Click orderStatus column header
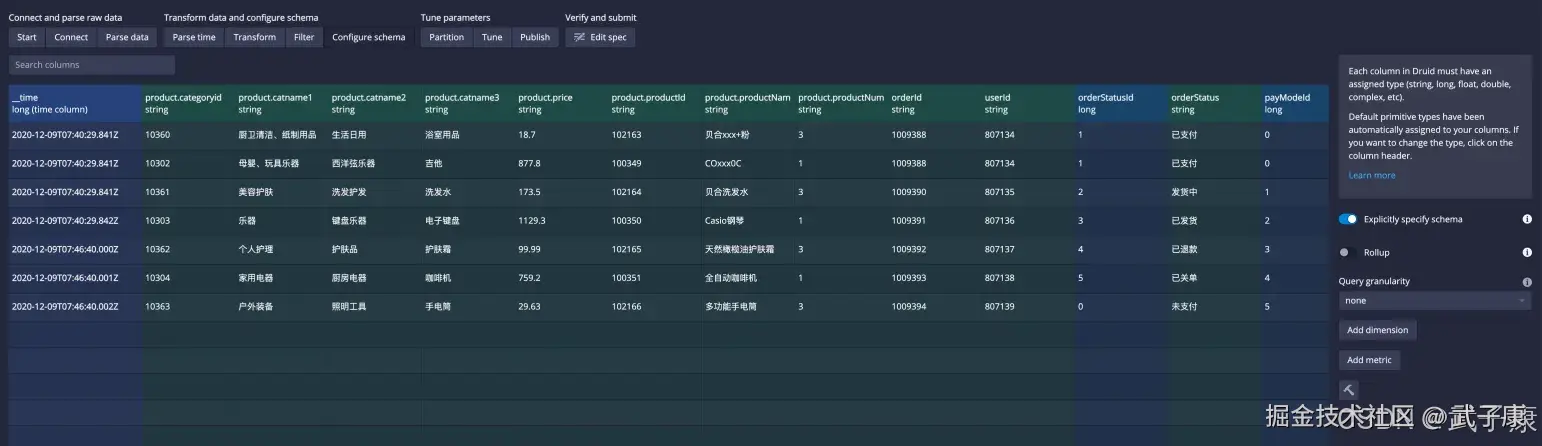Screen dimensions: 1542x446 [1214, 104]
